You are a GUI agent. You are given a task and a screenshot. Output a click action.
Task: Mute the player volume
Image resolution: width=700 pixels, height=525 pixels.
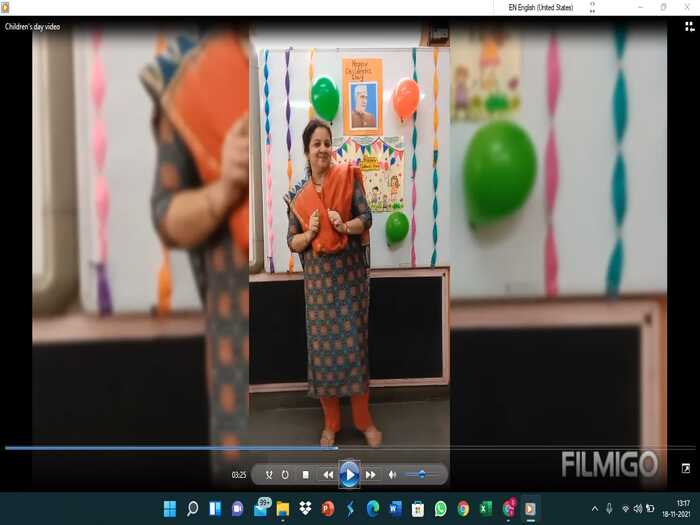pyautogui.click(x=392, y=475)
